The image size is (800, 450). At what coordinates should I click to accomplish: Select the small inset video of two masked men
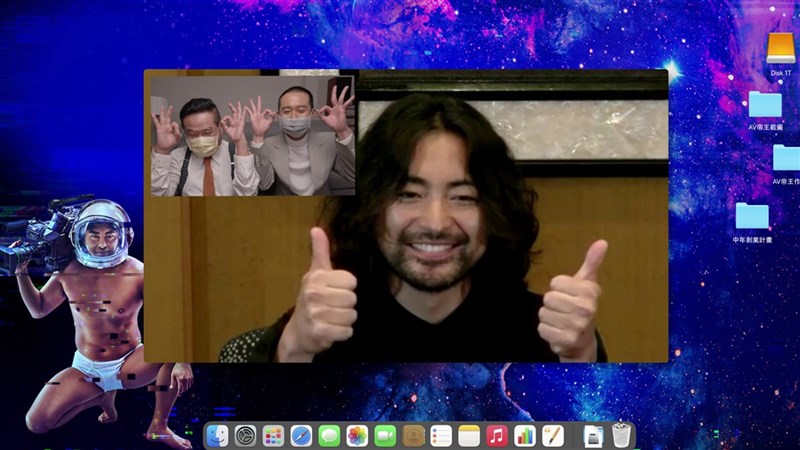[253, 136]
